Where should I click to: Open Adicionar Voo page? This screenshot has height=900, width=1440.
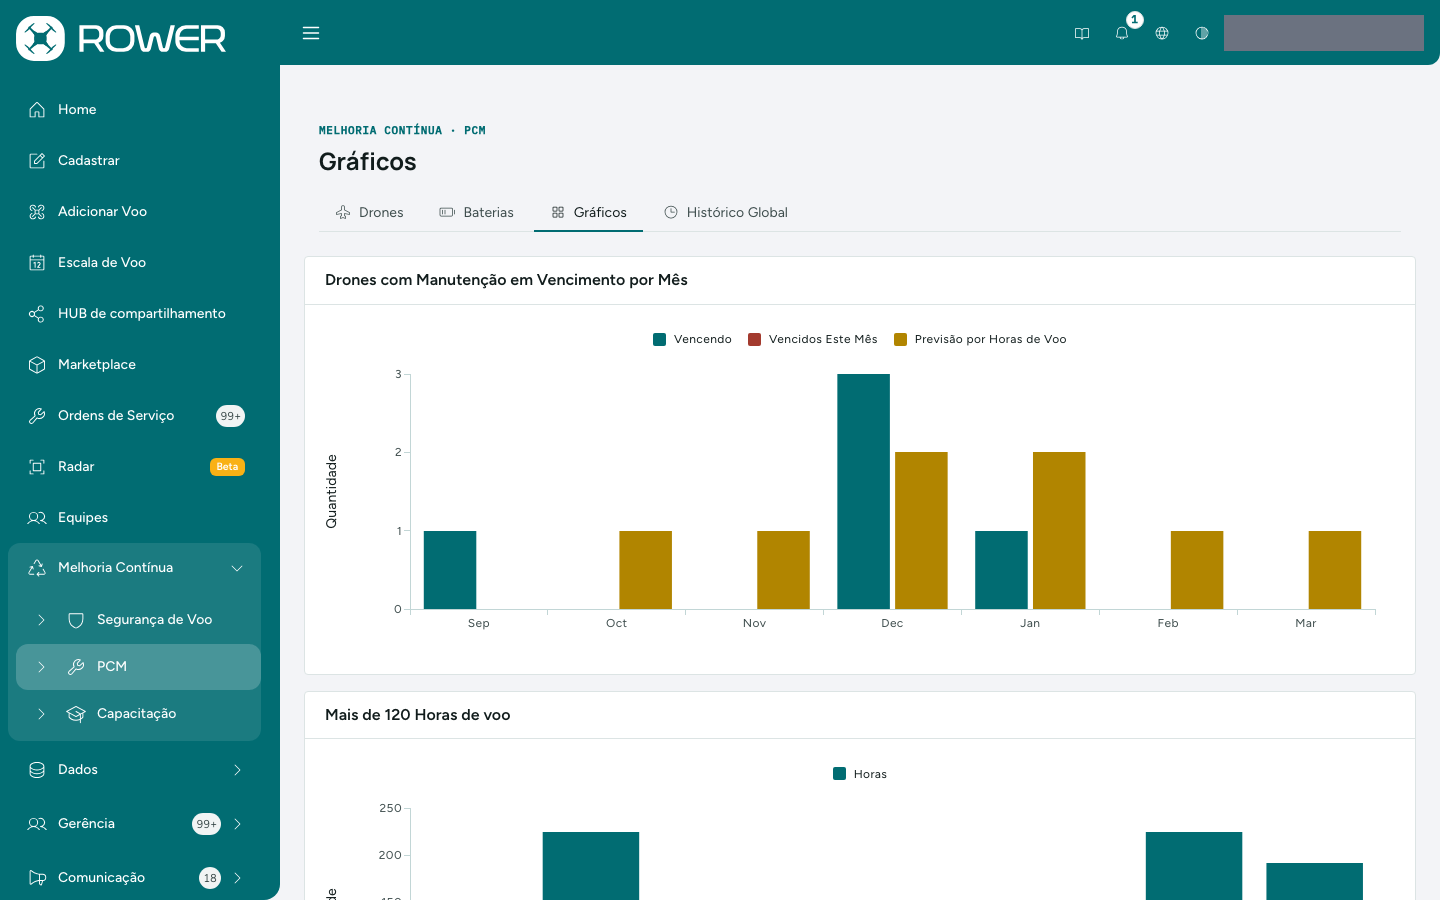click(102, 212)
